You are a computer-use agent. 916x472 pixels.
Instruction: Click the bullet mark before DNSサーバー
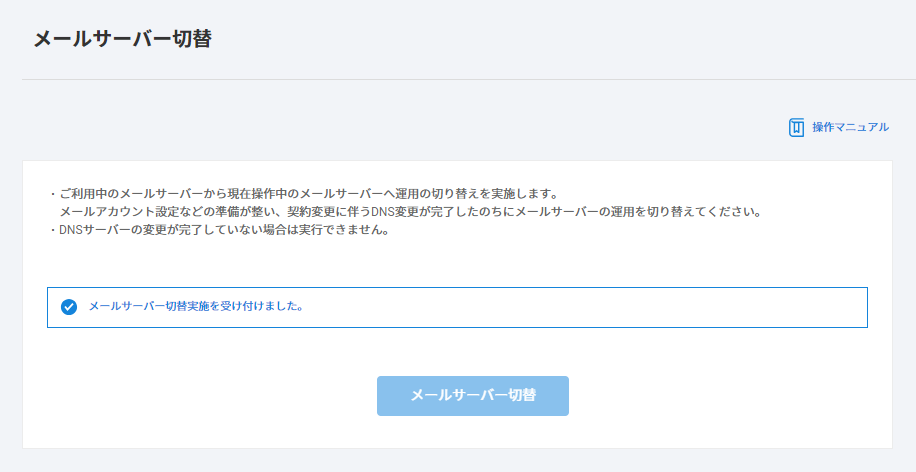pyautogui.click(x=53, y=230)
